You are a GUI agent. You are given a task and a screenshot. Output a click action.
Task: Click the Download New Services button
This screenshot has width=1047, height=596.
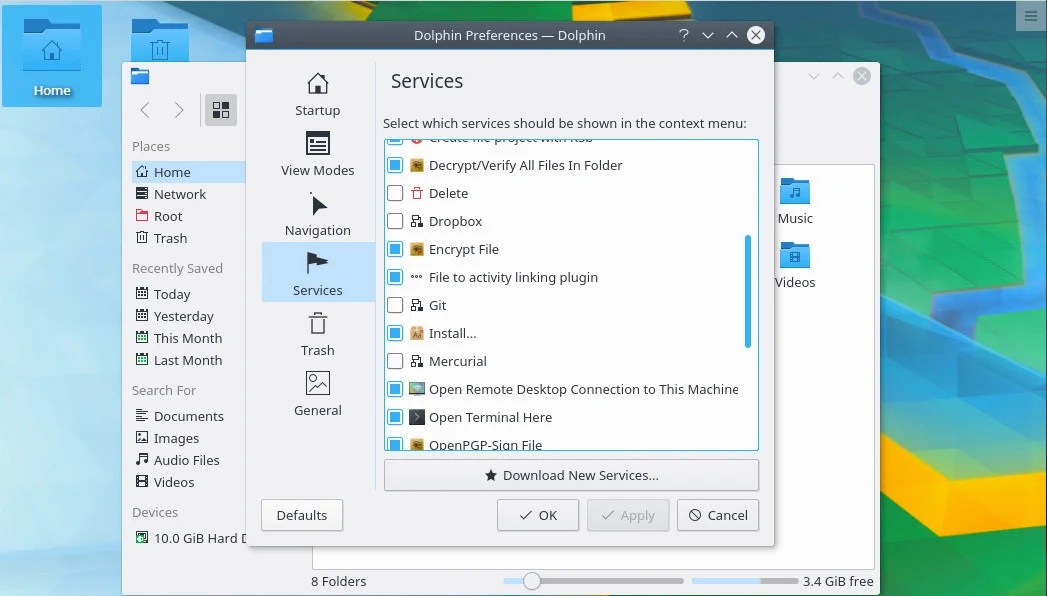[571, 475]
